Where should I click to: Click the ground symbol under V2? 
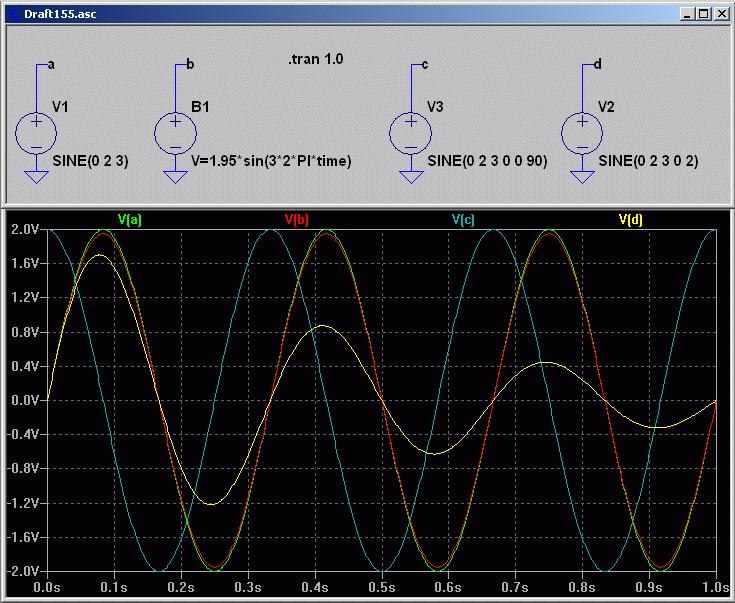(x=582, y=177)
